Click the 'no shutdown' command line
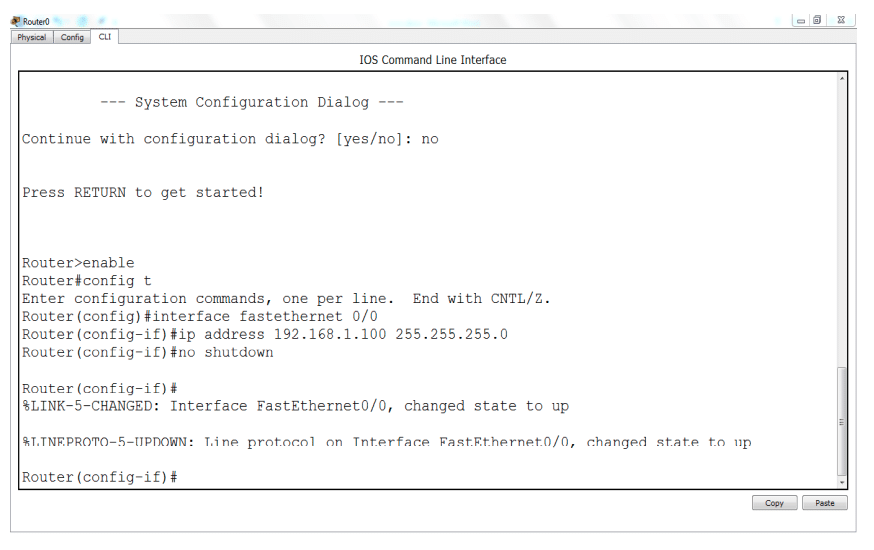Image resolution: width=874 pixels, height=550 pixels. tap(148, 353)
